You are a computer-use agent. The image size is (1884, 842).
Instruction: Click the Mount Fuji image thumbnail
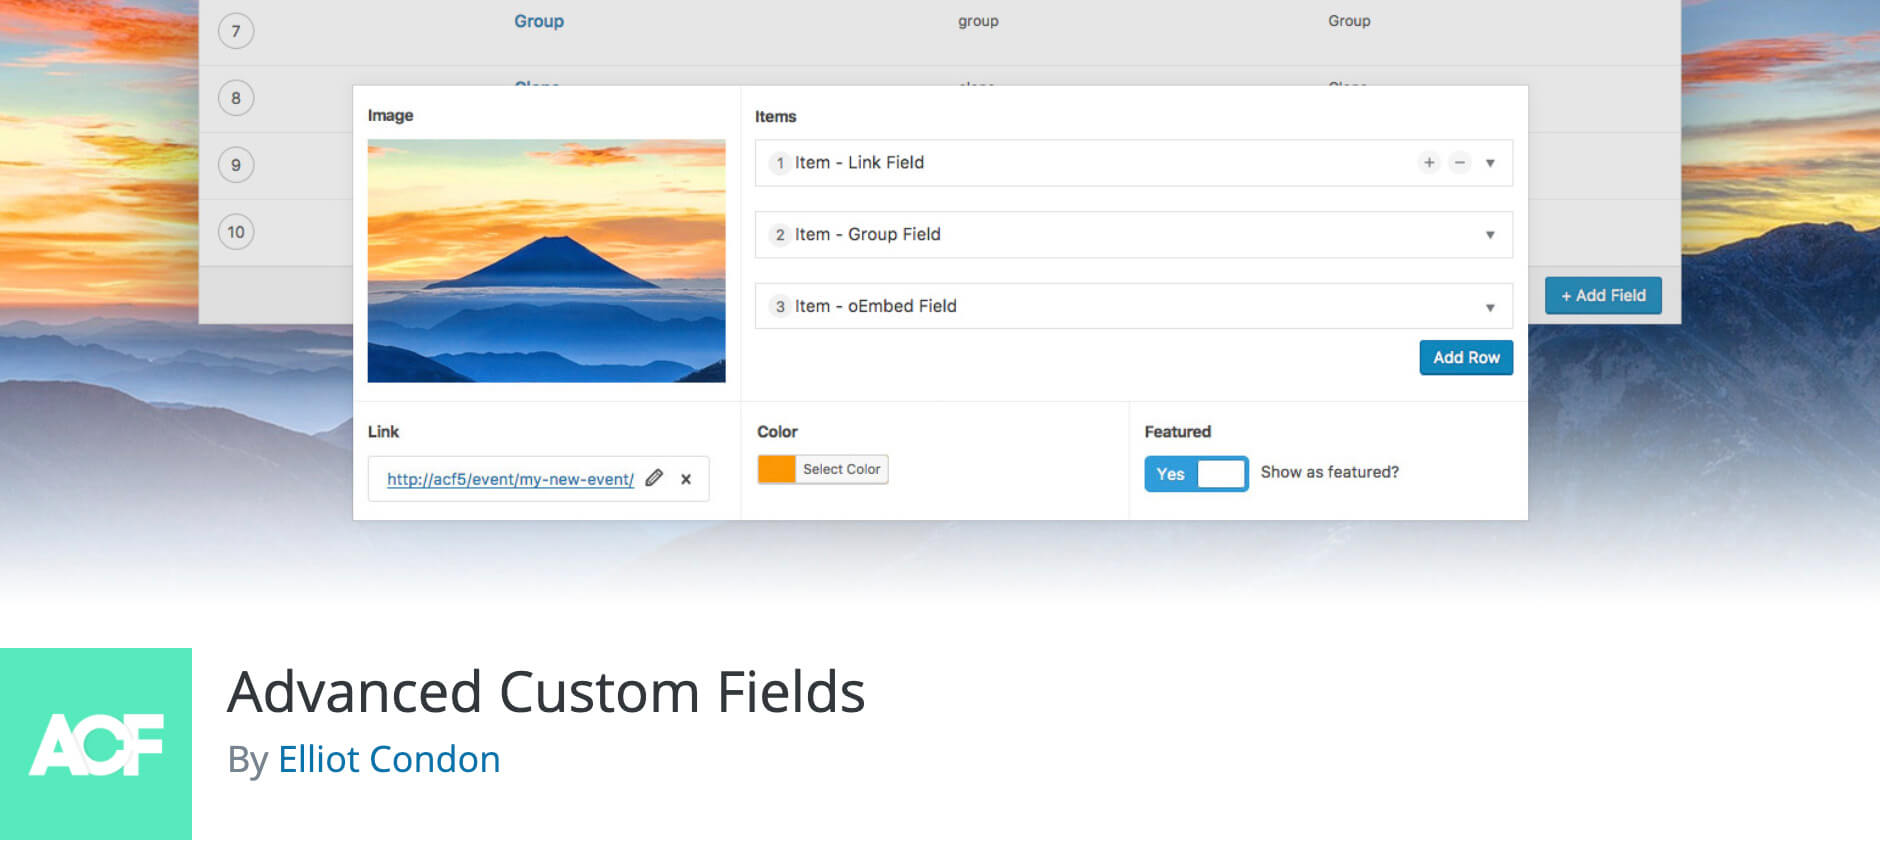point(546,260)
